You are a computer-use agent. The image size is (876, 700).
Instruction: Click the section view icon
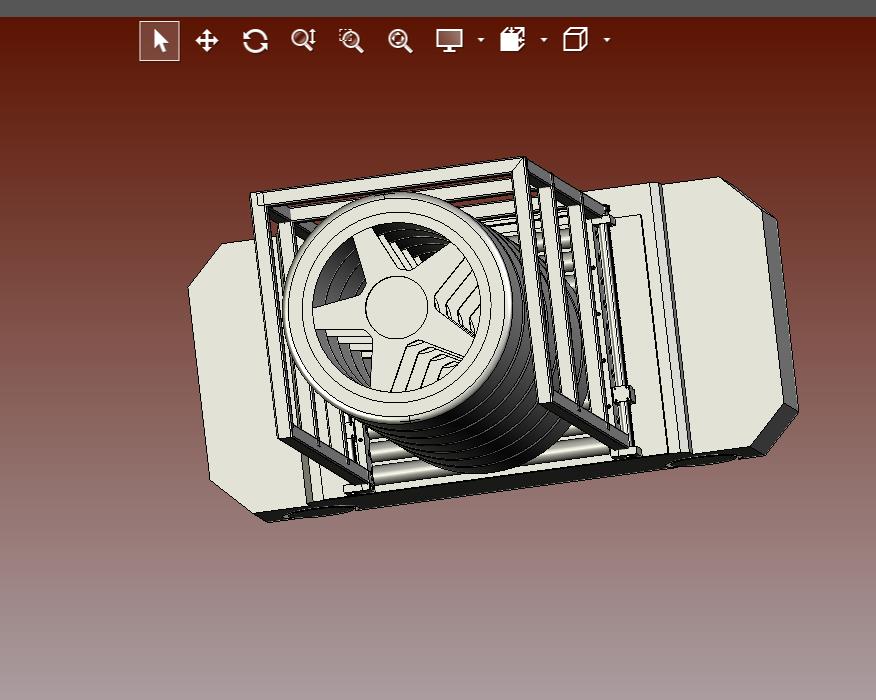[512, 40]
